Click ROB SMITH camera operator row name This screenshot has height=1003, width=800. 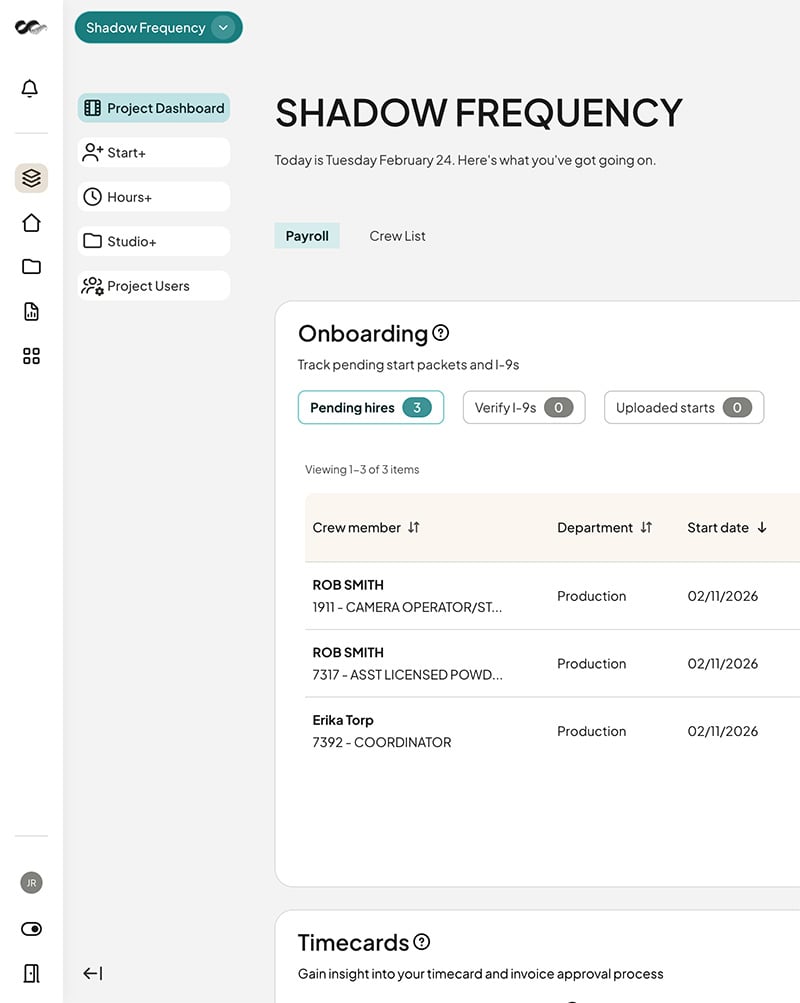tap(348, 585)
